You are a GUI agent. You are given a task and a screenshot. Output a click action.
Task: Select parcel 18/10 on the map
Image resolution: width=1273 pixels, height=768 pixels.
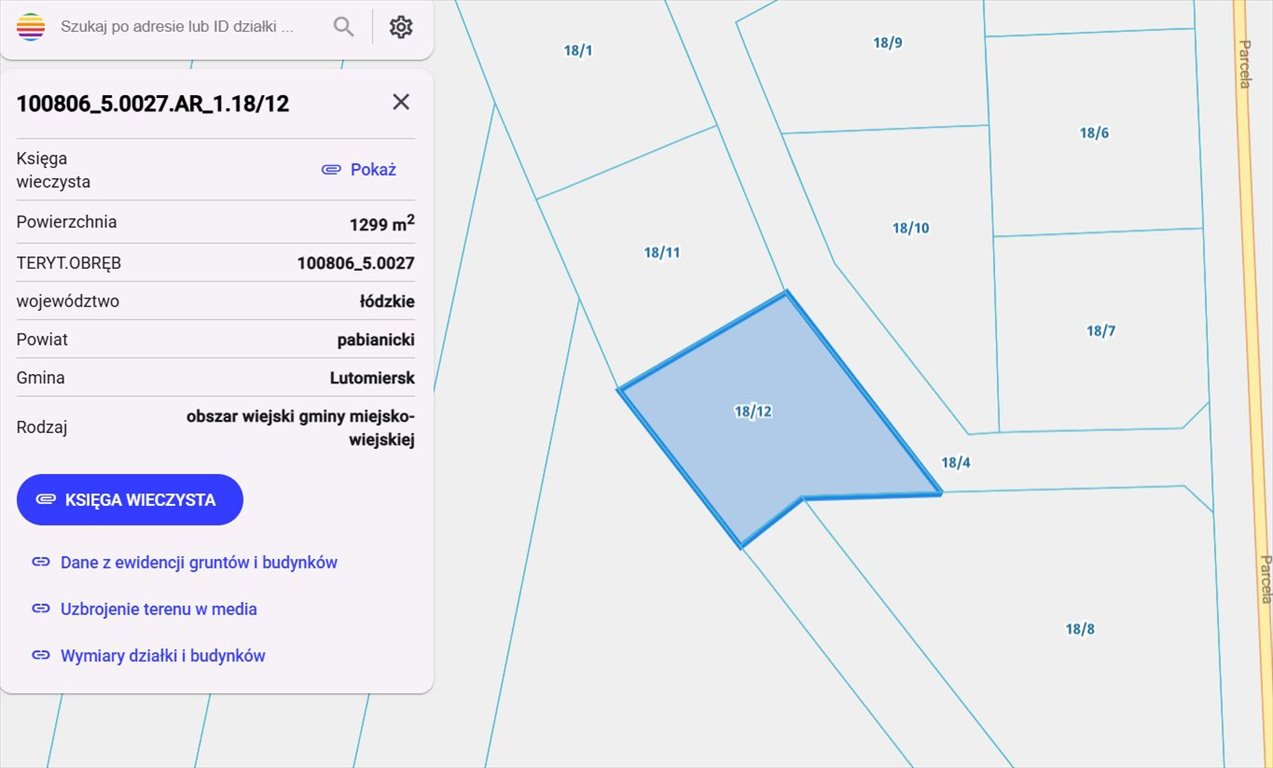coord(910,228)
